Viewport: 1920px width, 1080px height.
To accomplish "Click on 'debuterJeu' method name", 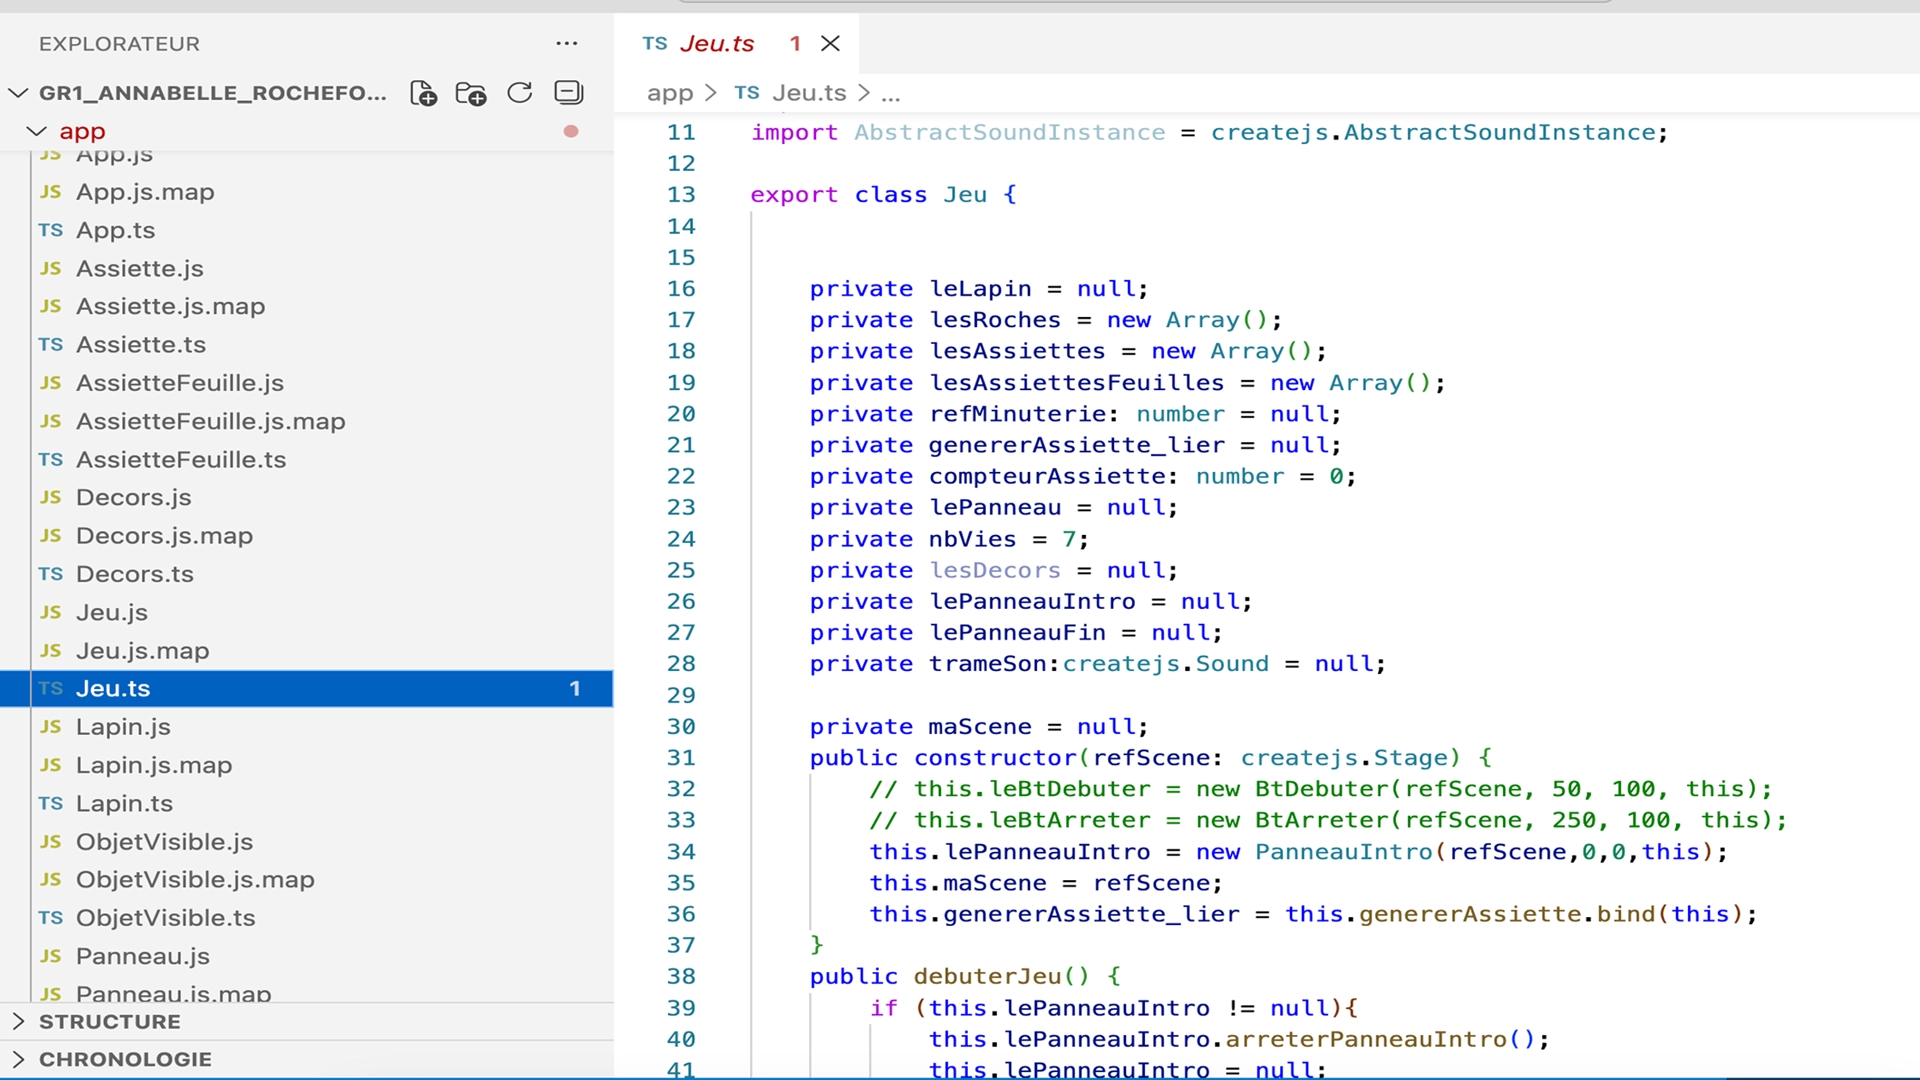I will [987, 976].
